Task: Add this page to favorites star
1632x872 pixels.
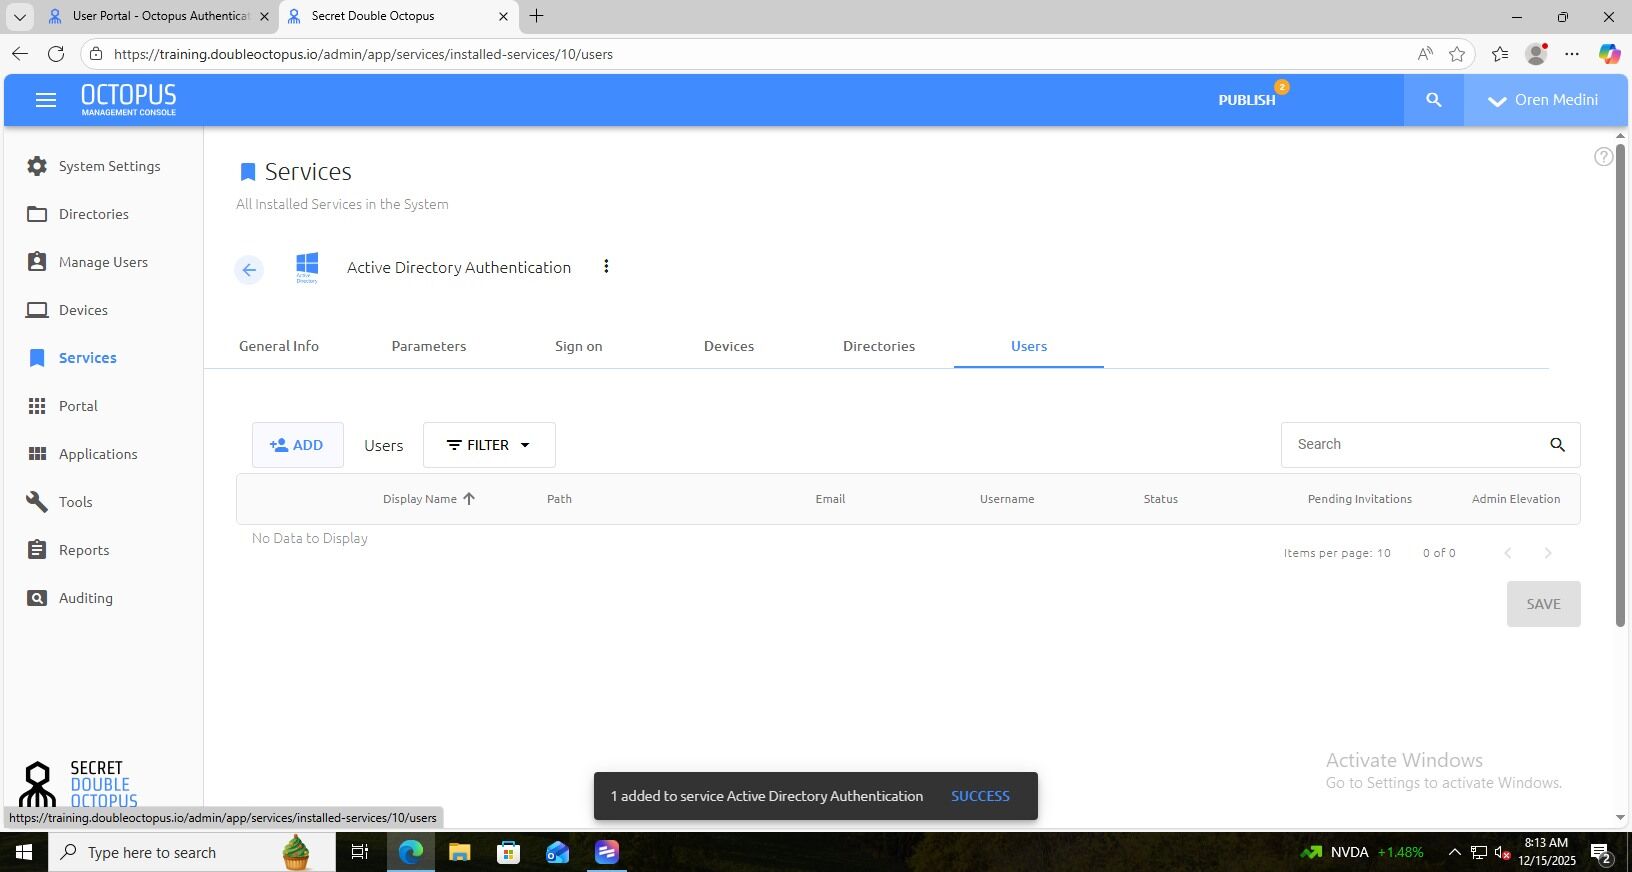Action: tap(1457, 54)
